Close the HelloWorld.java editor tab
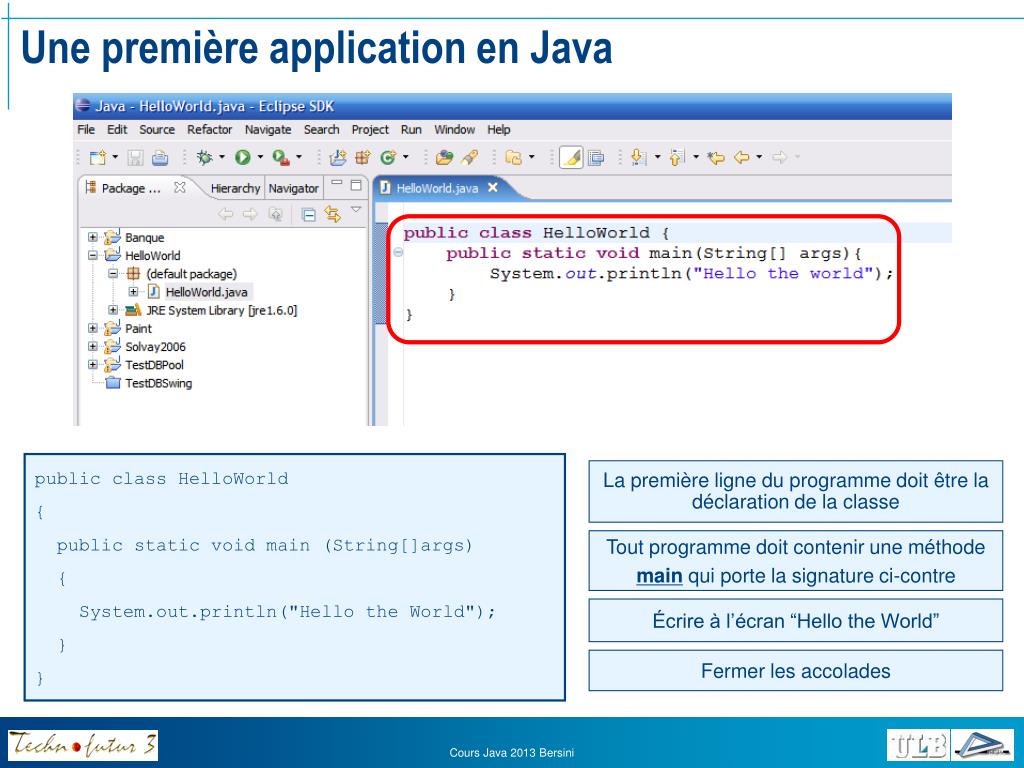Viewport: 1024px width, 768px height. 492,187
